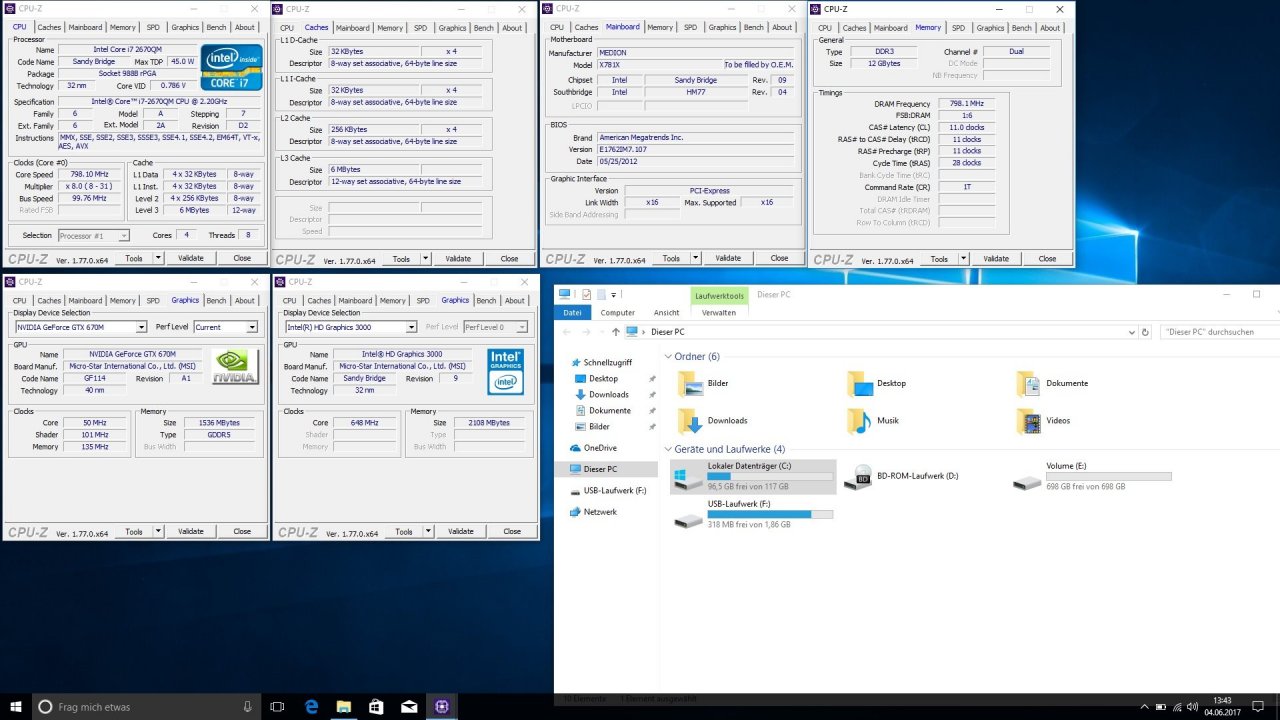Open Tools dropdown arrow in Caches window
The width and height of the screenshot is (1280, 720).
click(426, 258)
